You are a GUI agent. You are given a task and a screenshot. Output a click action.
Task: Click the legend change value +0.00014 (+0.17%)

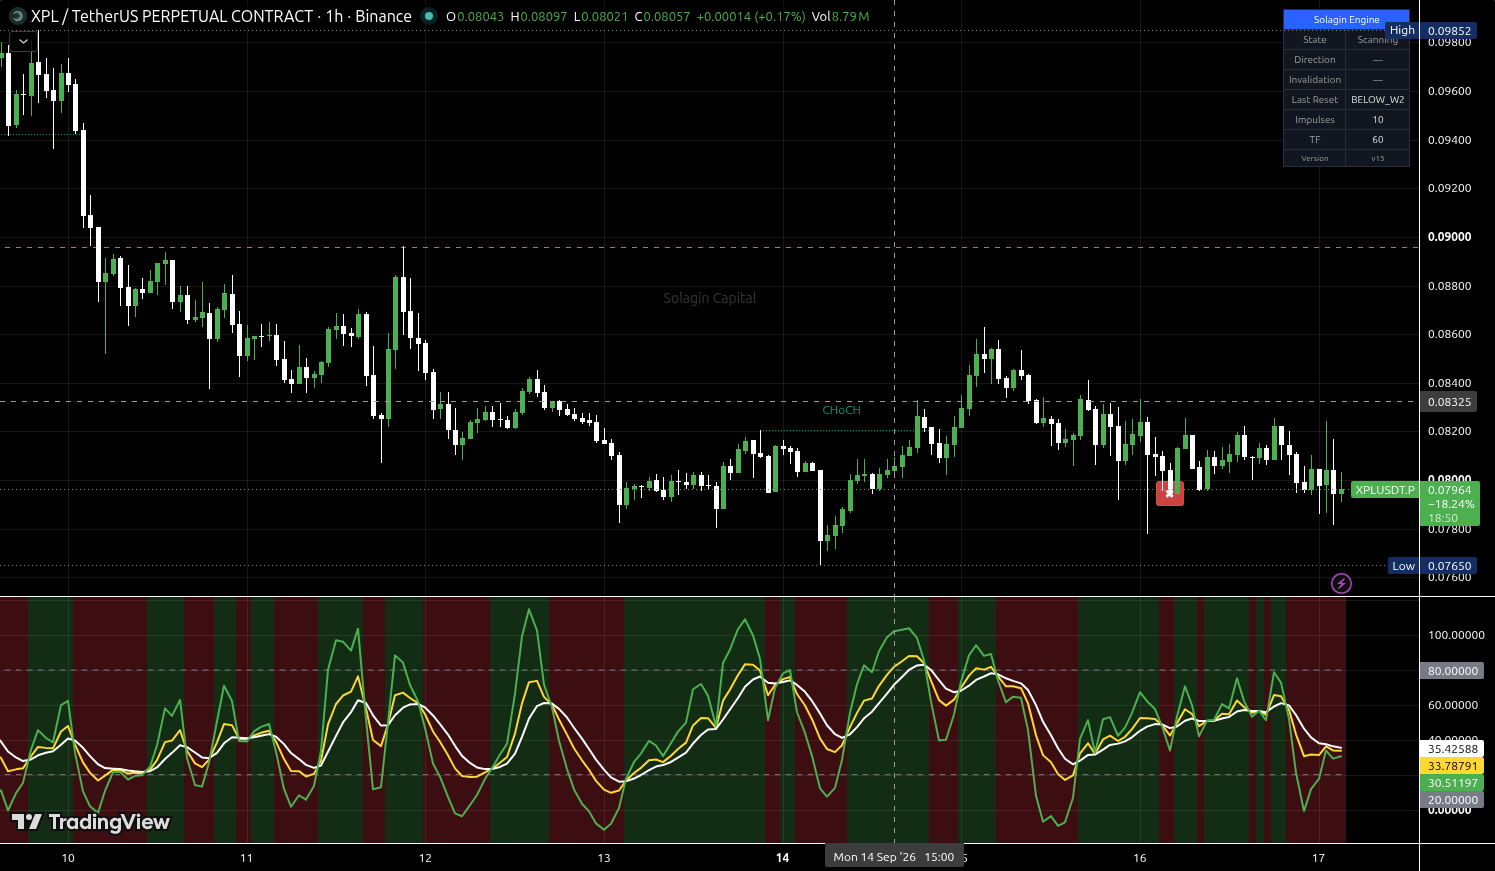pyautogui.click(x=751, y=17)
